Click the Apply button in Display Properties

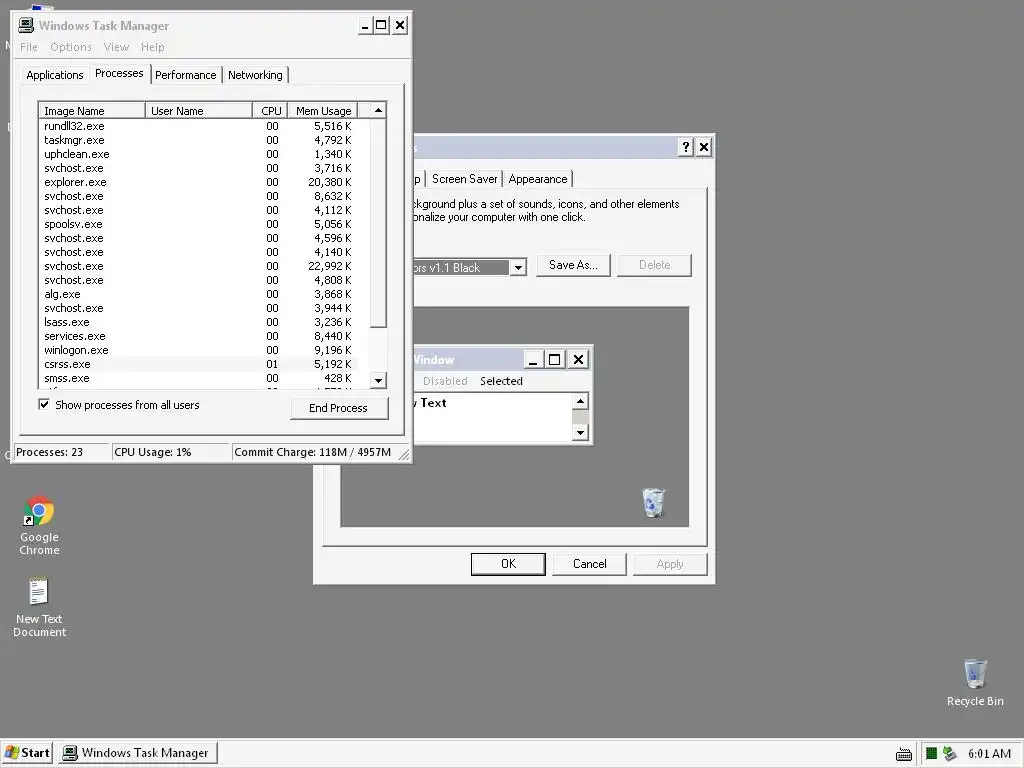[670, 564]
